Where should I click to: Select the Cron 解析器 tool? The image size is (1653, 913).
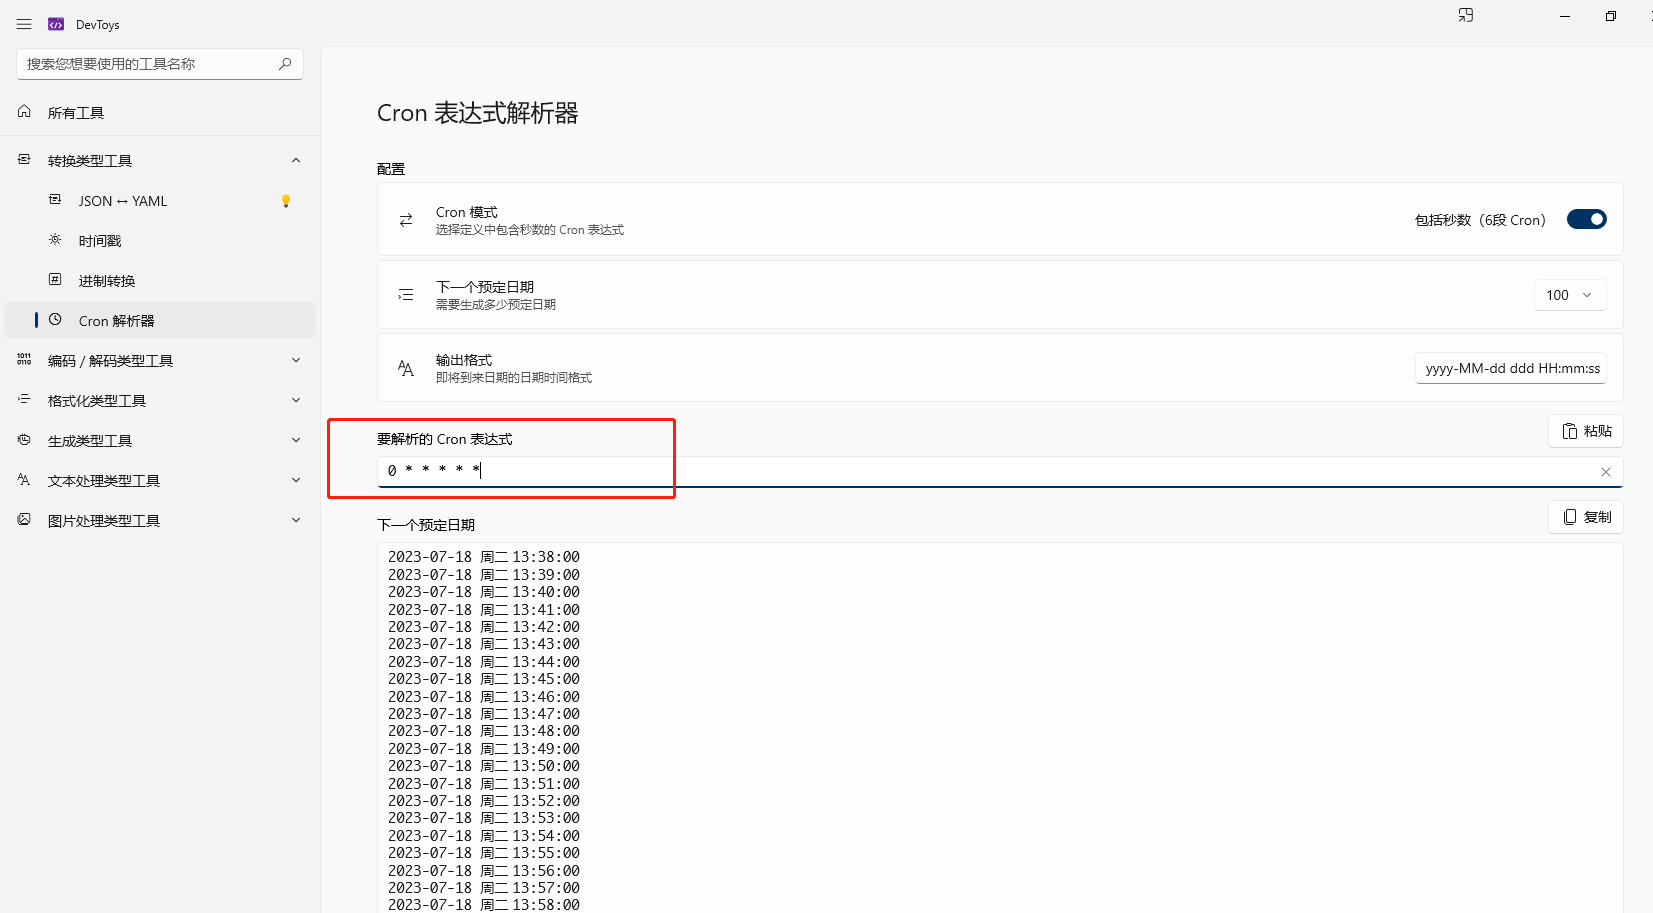pos(160,321)
